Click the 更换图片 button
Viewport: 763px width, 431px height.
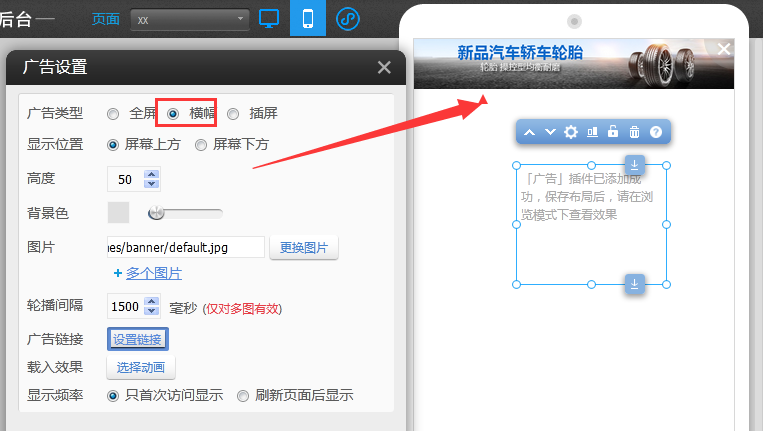(304, 248)
